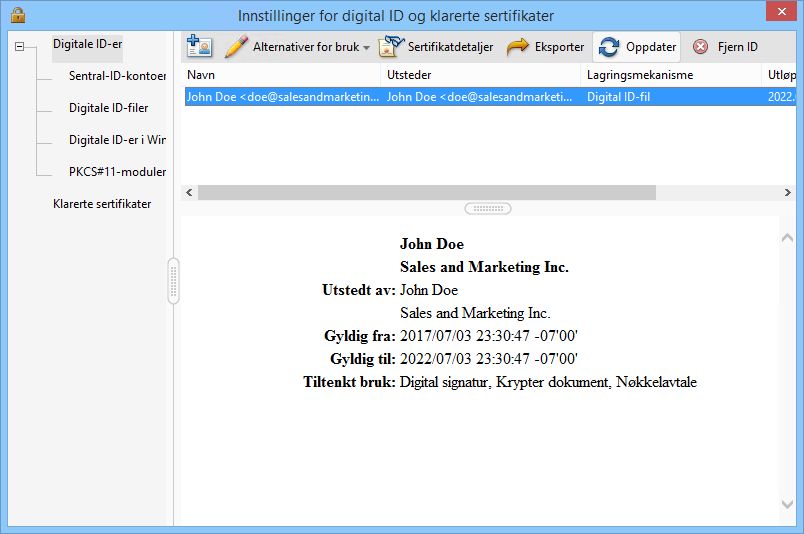Viewport: 804px width, 534px height.
Task: Click the Utløp column header
Action: 779,75
